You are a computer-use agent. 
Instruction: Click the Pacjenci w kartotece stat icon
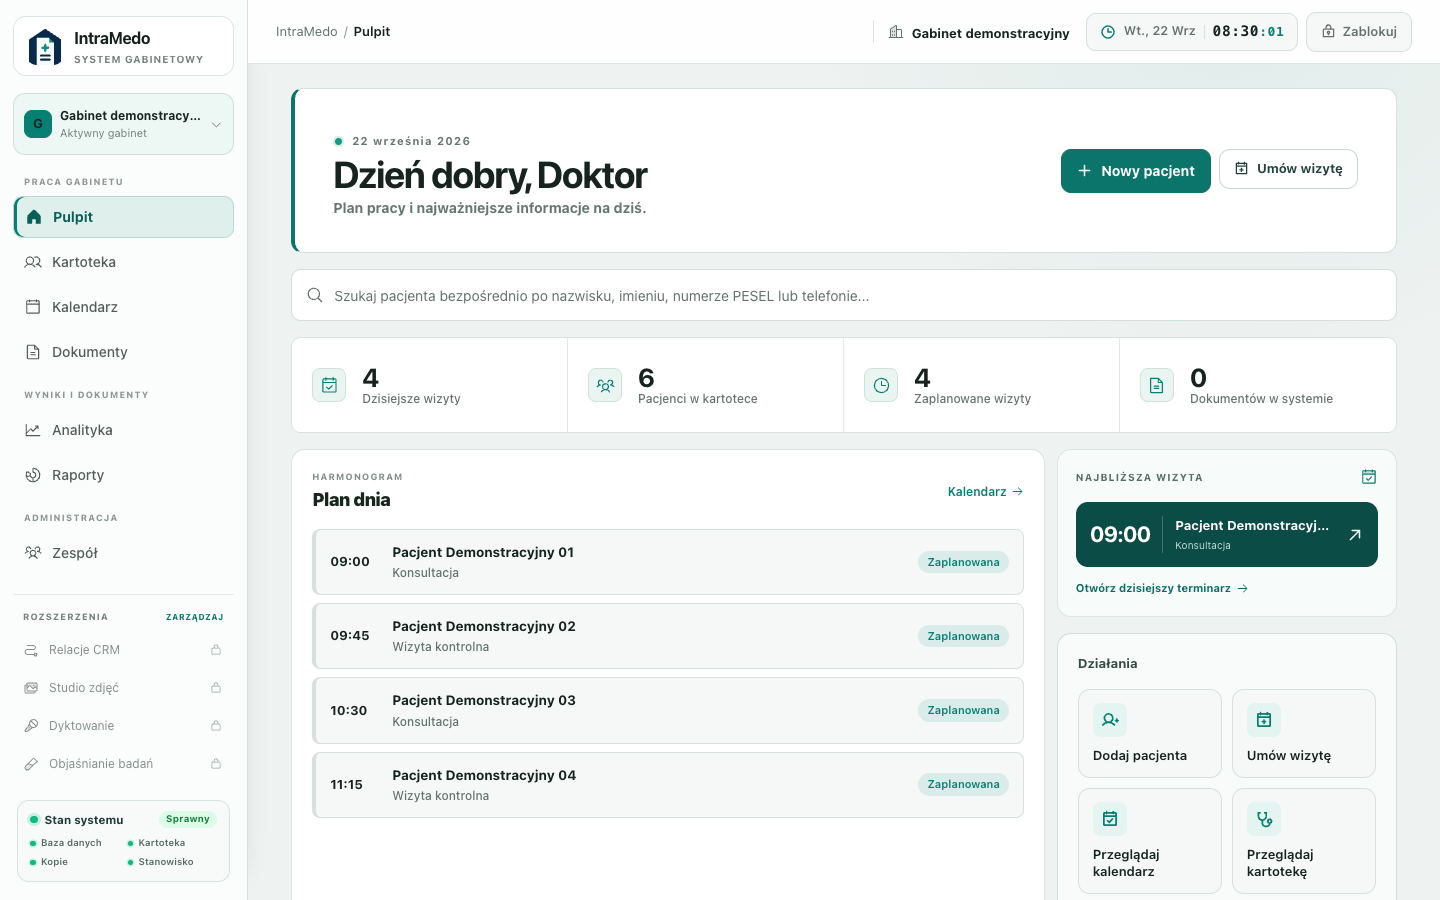pos(605,385)
